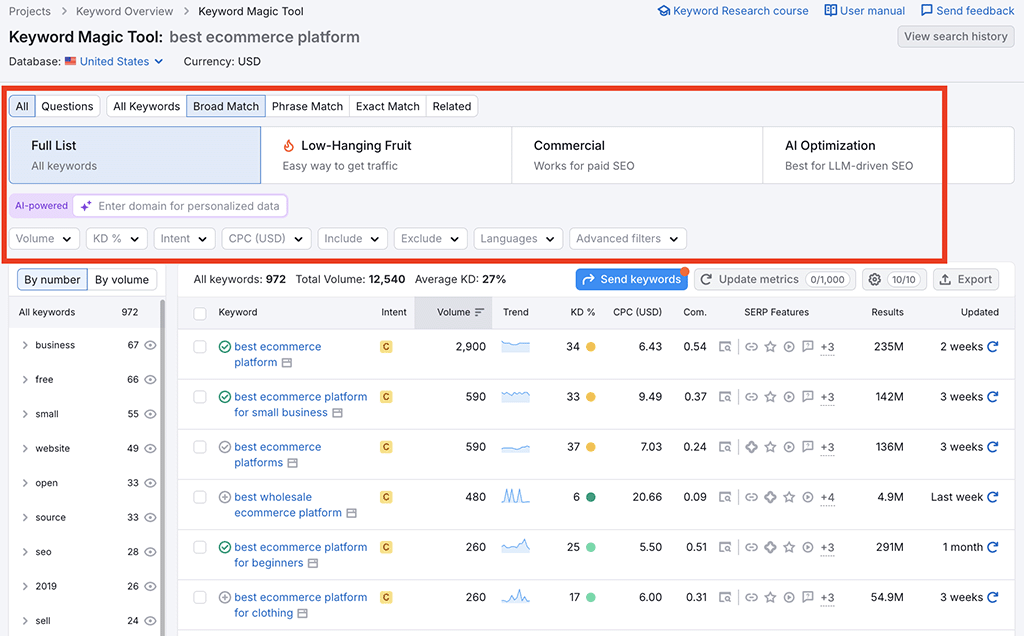Click the +4 SERP features indicator
The height and width of the screenshot is (636, 1024).
(x=827, y=498)
